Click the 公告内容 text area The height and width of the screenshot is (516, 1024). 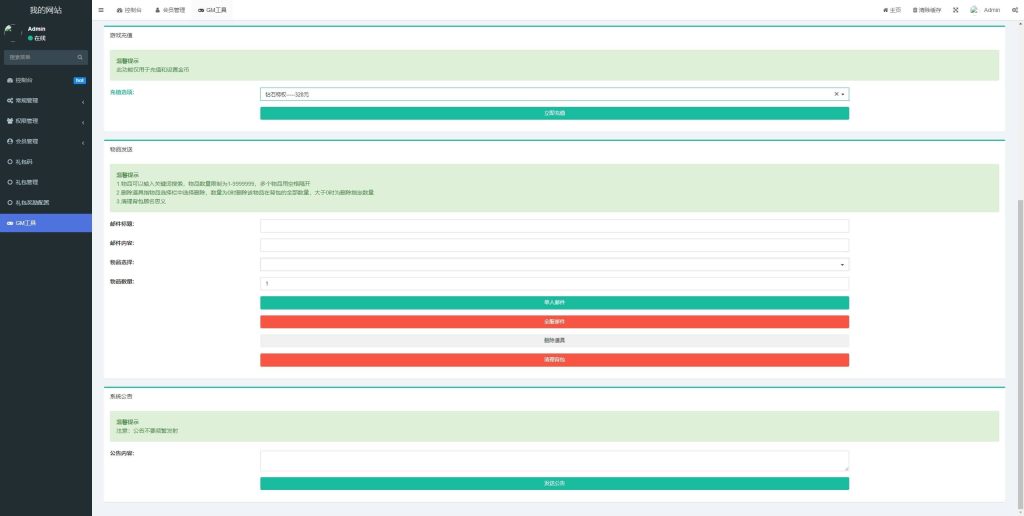click(x=554, y=460)
